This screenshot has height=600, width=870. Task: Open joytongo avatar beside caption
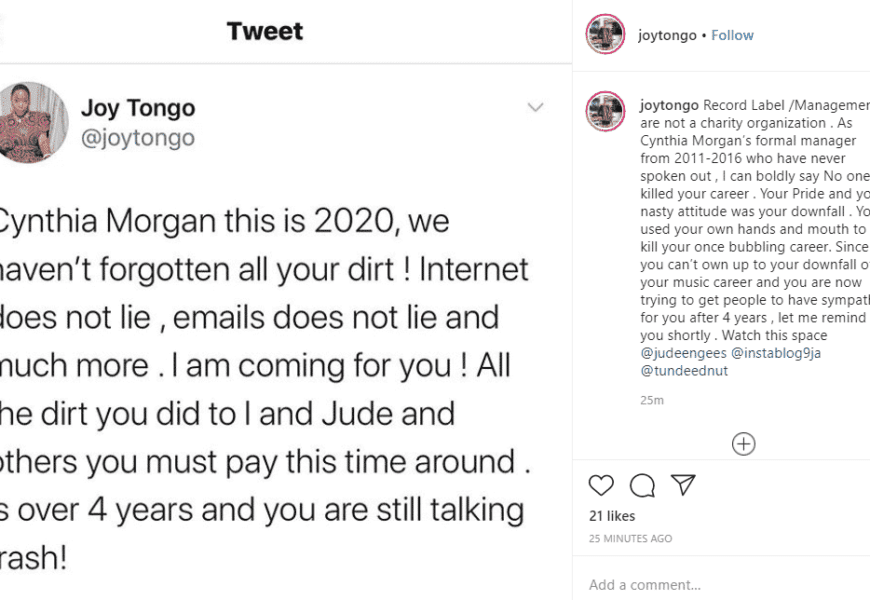coord(605,111)
